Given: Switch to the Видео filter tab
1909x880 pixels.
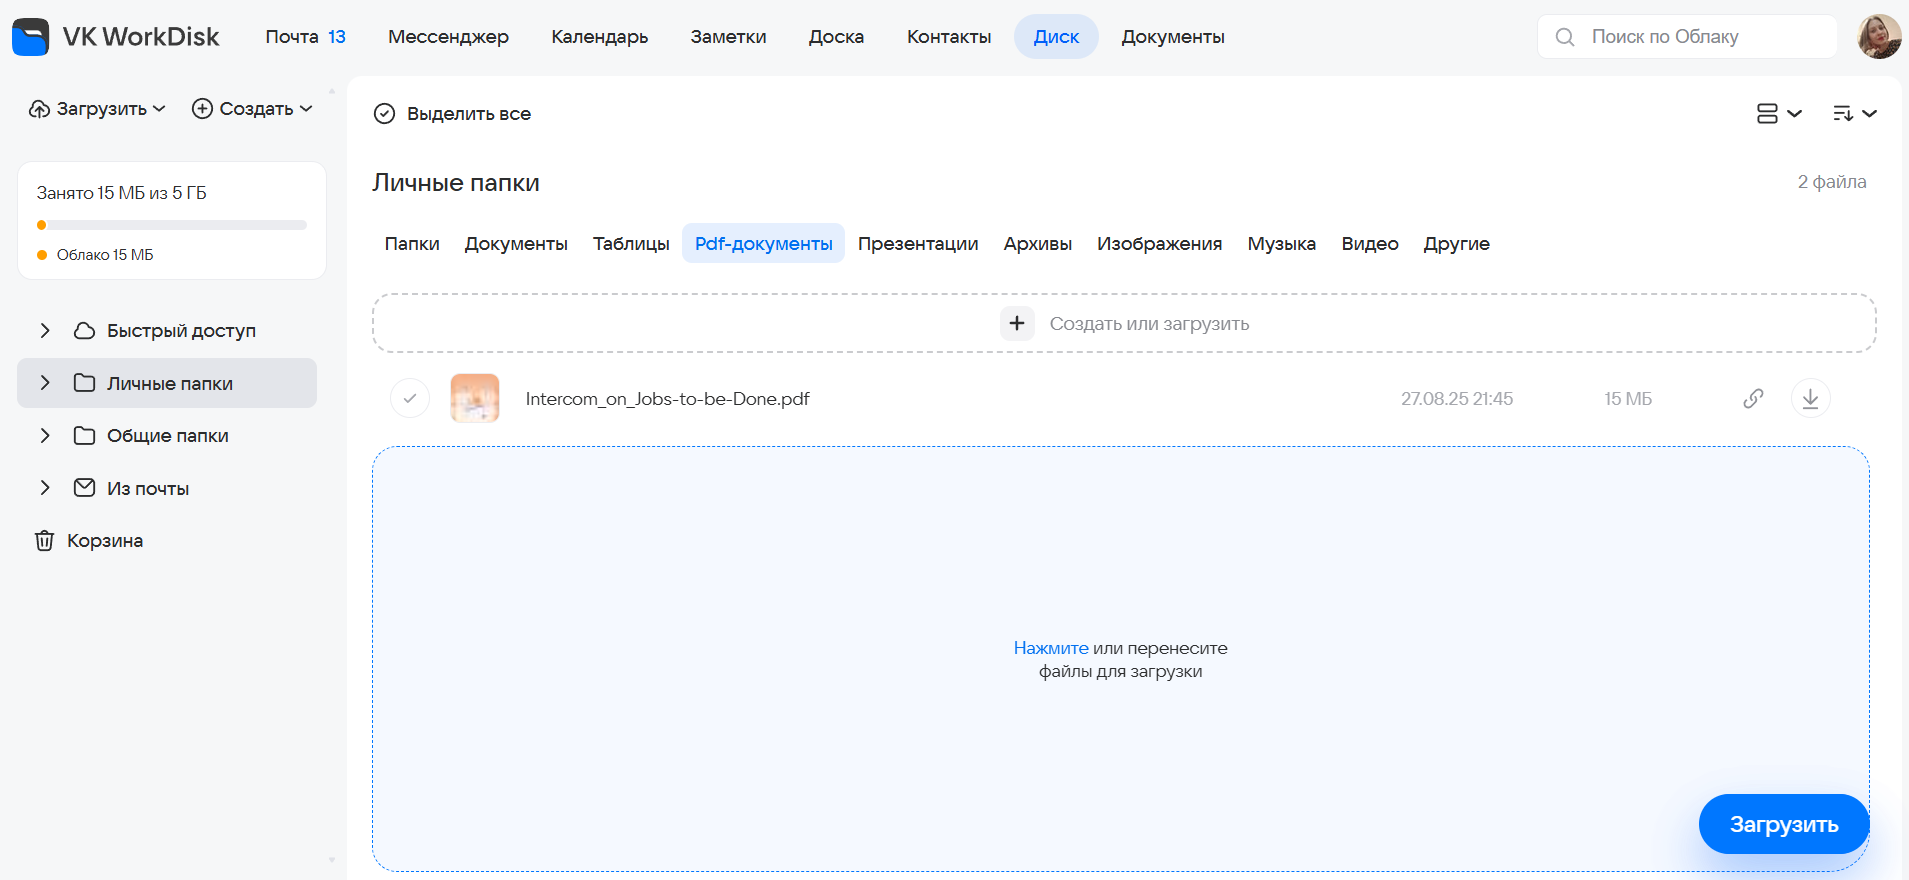Looking at the screenshot, I should pyautogui.click(x=1370, y=244).
